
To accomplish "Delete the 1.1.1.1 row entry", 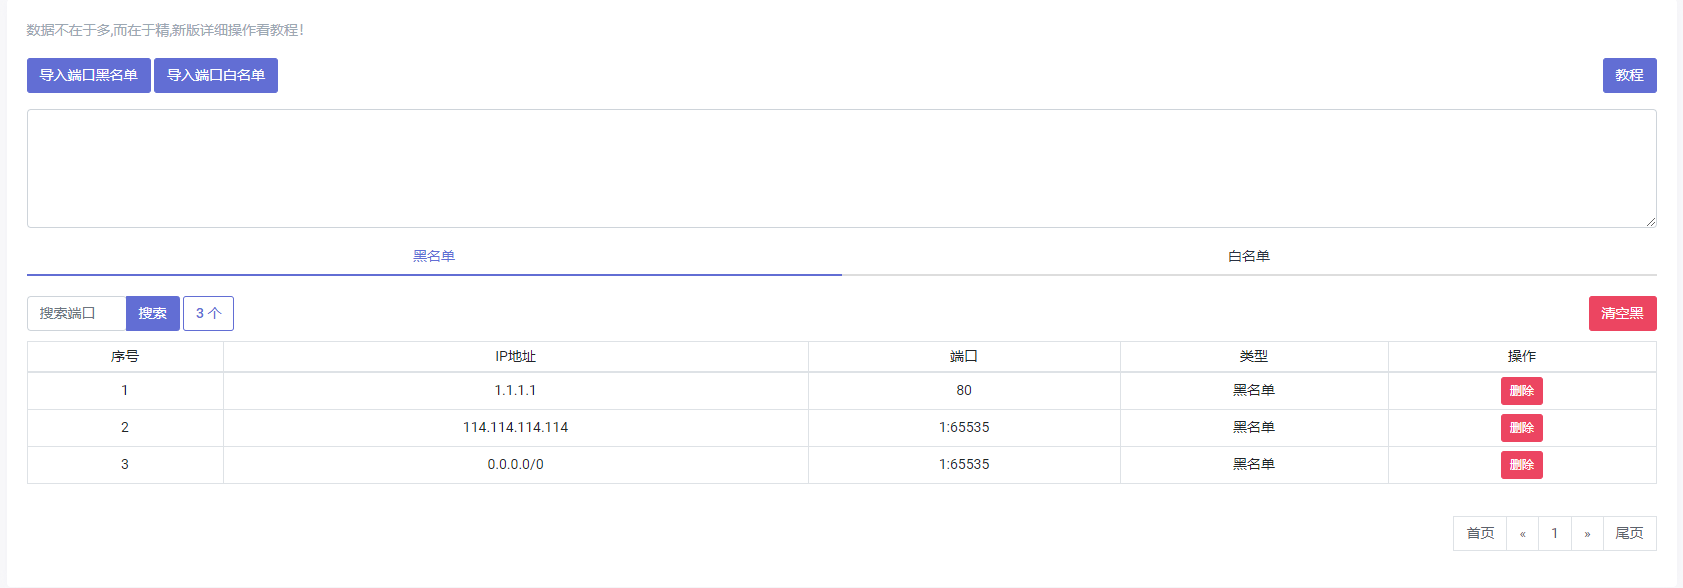I will click(x=1521, y=391).
